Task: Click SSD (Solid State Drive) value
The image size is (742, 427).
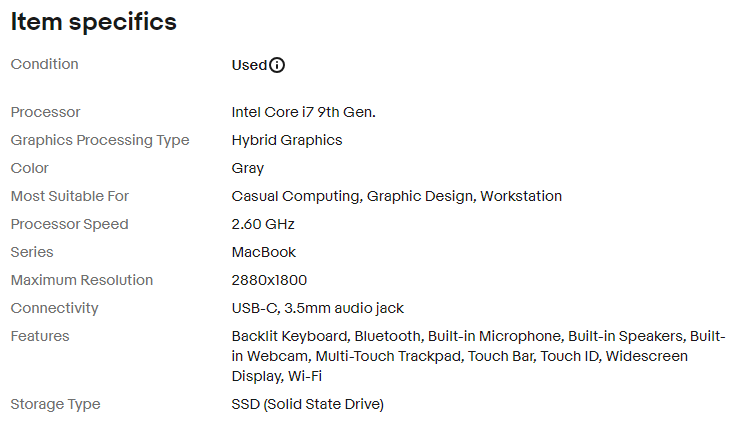Action: point(308,404)
